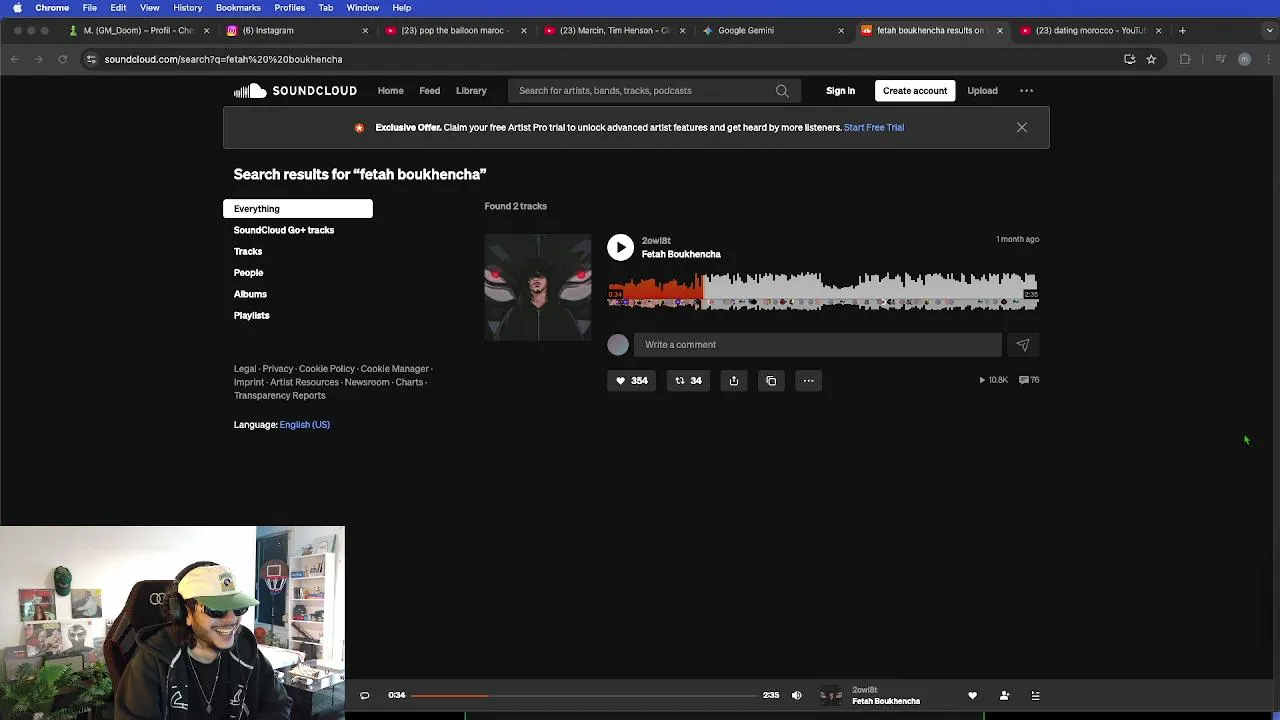Switch to the Google Gemini tab
Viewport: 1280px width, 720px height.
click(x=773, y=31)
